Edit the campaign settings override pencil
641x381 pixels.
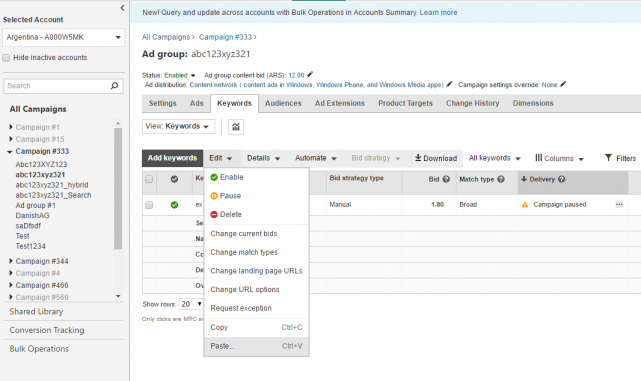tap(563, 84)
